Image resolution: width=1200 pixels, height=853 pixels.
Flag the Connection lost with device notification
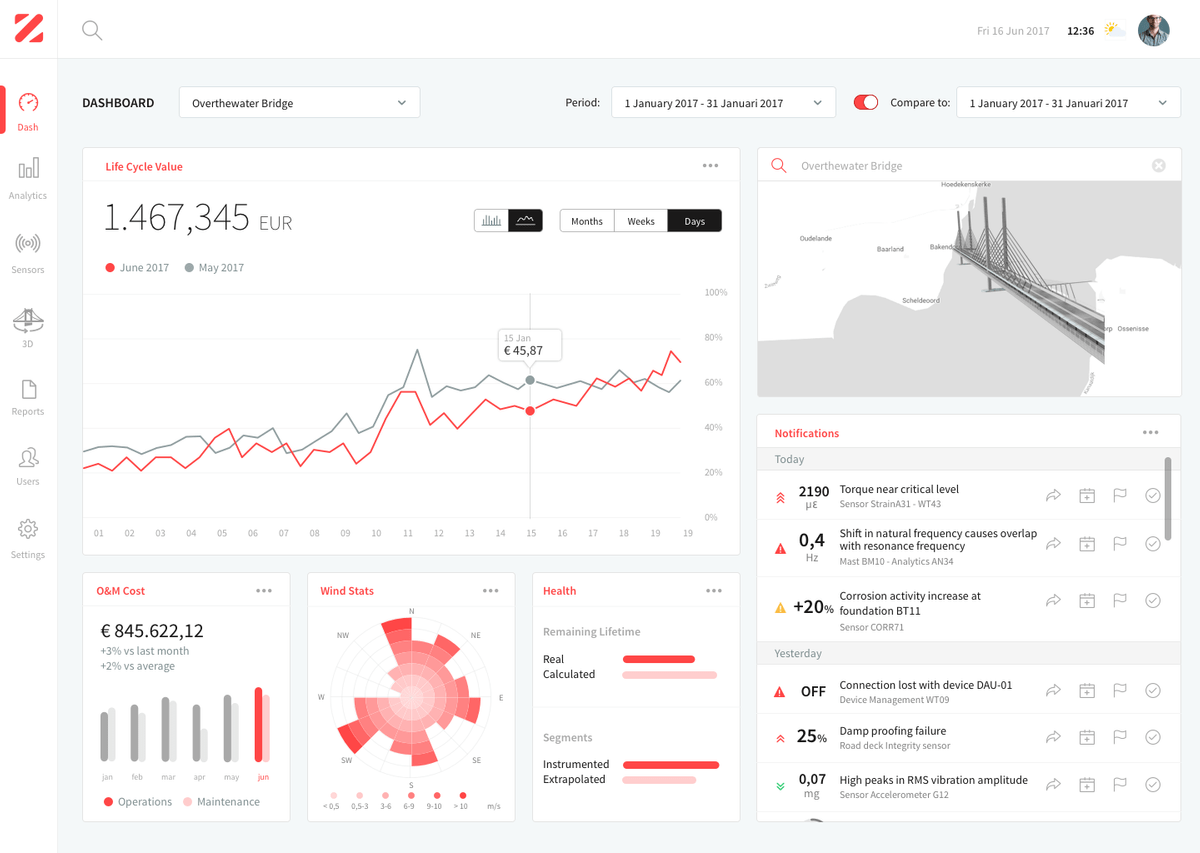pos(1120,690)
